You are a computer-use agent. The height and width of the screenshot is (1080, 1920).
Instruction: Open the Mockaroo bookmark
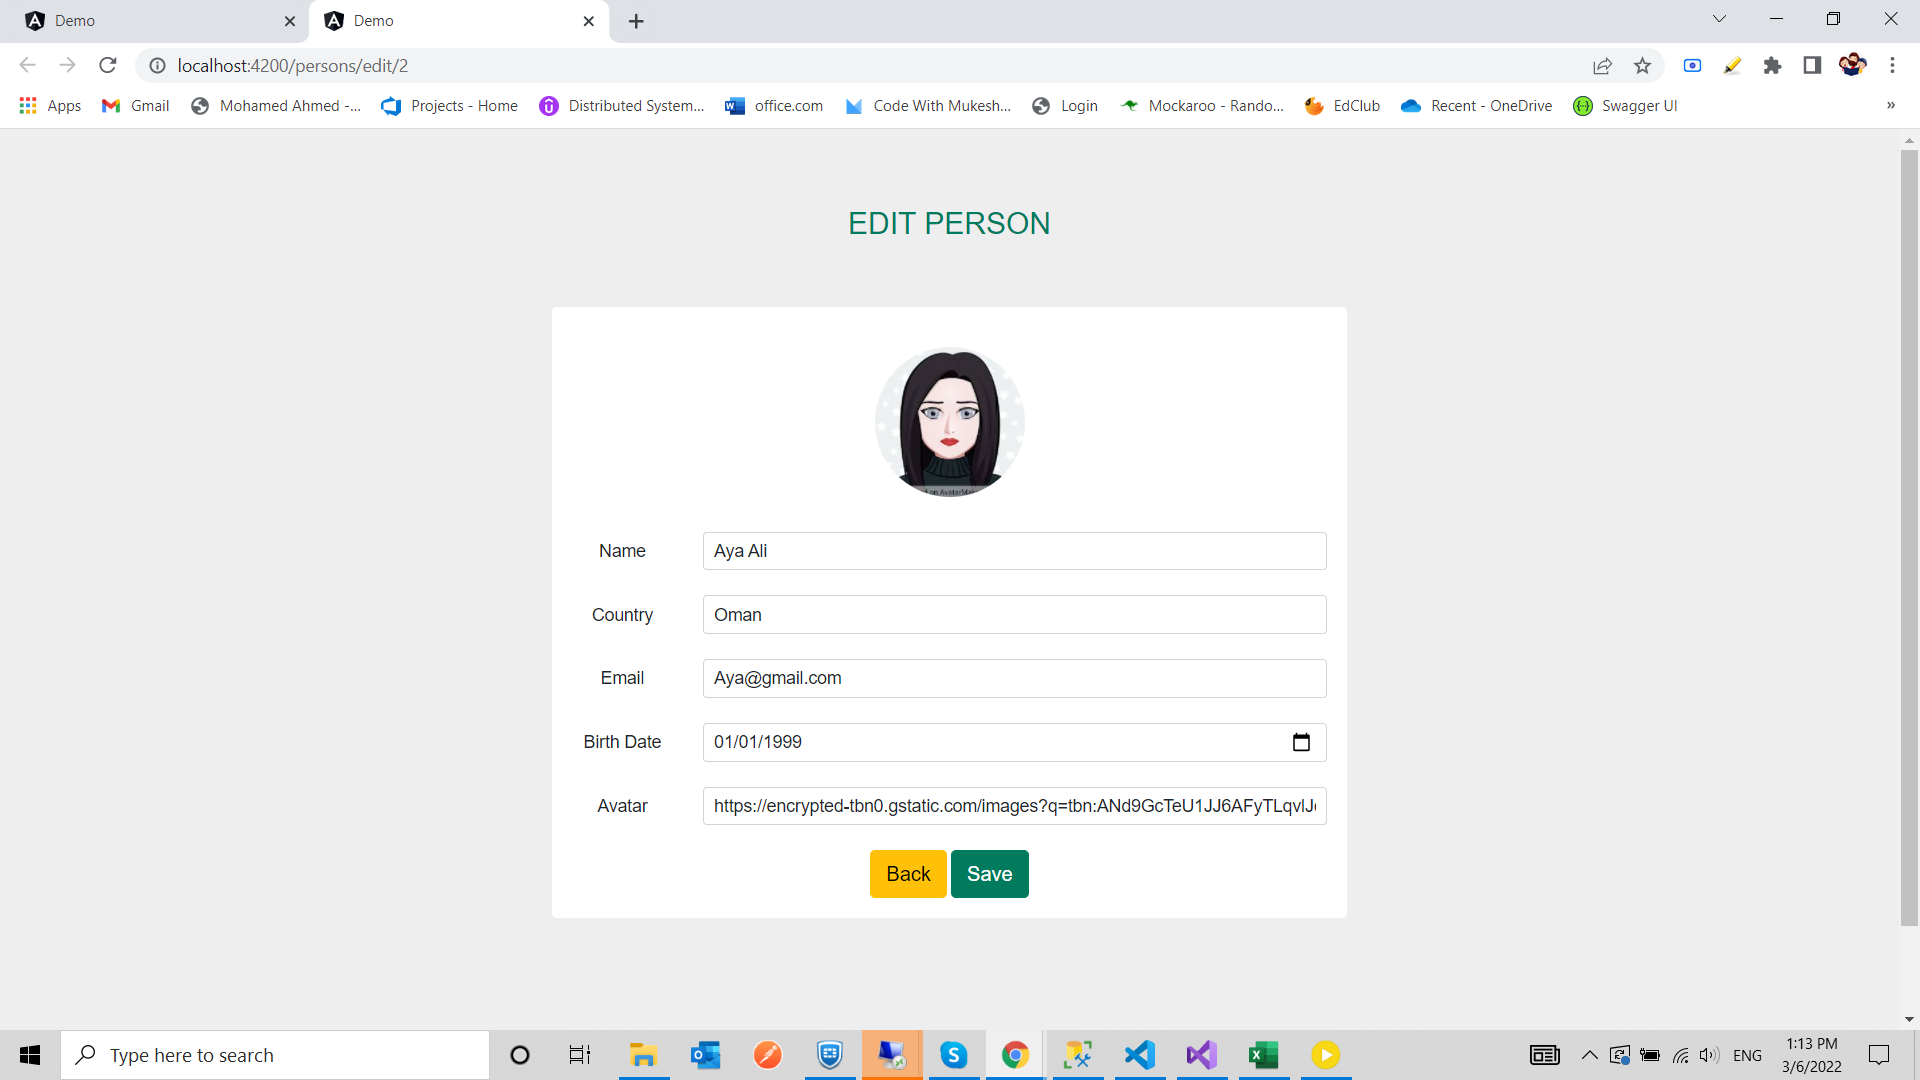click(x=1216, y=105)
